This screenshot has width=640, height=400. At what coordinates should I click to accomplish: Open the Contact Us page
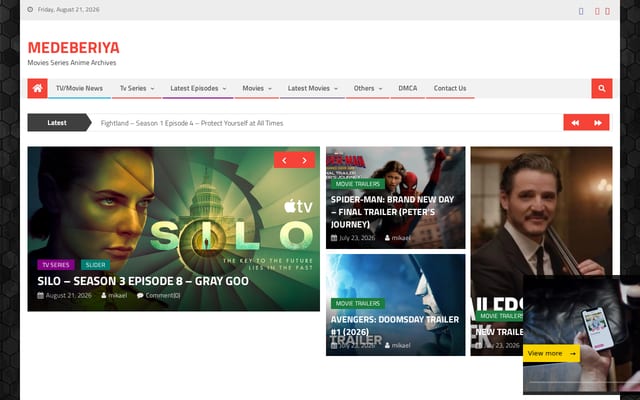(x=450, y=88)
